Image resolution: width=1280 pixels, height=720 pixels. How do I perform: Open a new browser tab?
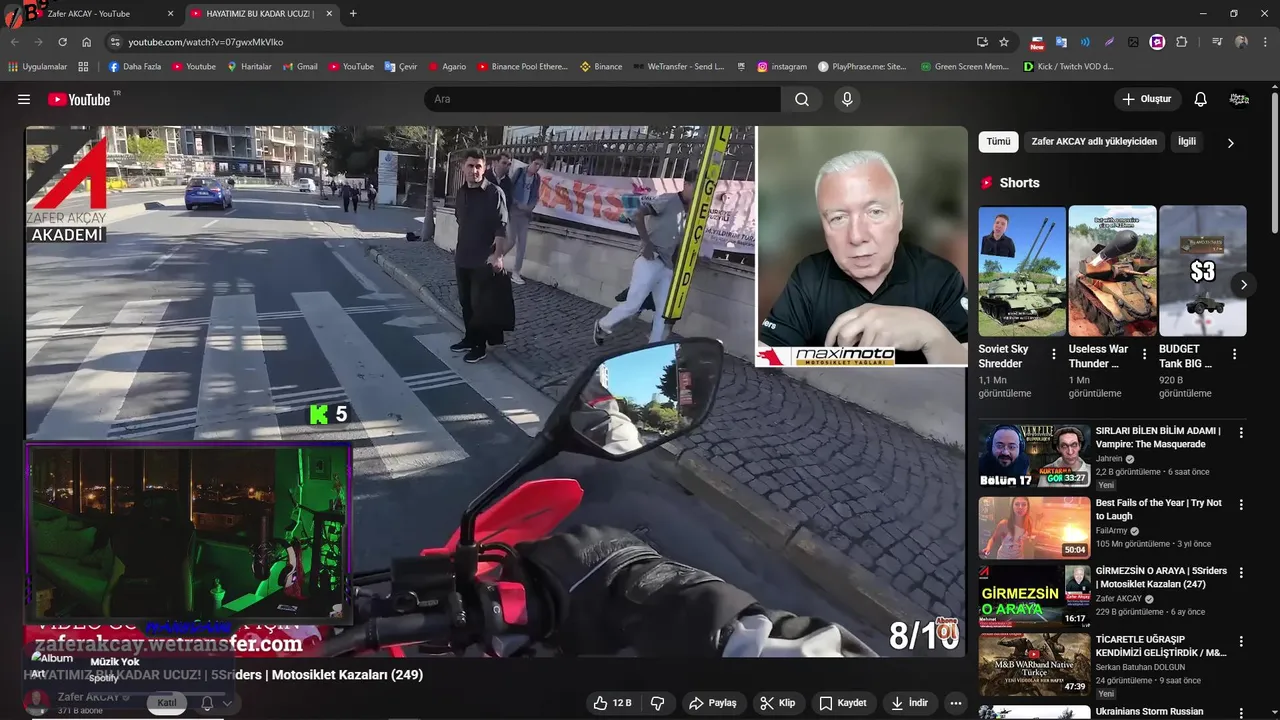353,14
